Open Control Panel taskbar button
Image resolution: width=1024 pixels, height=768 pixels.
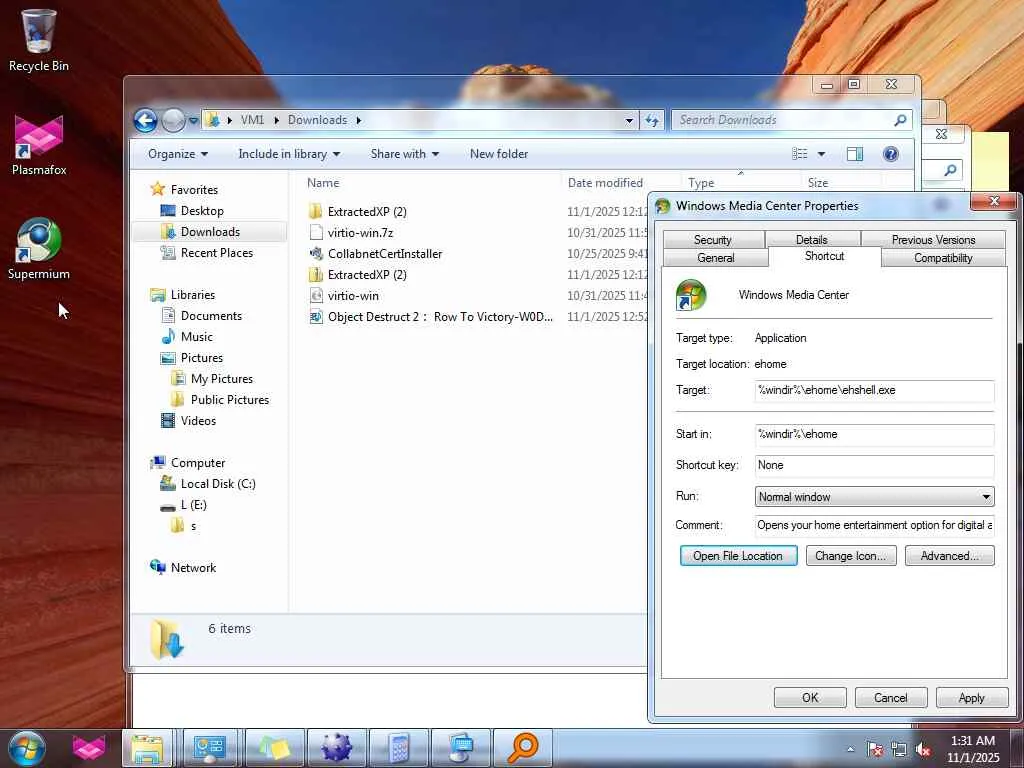point(209,748)
